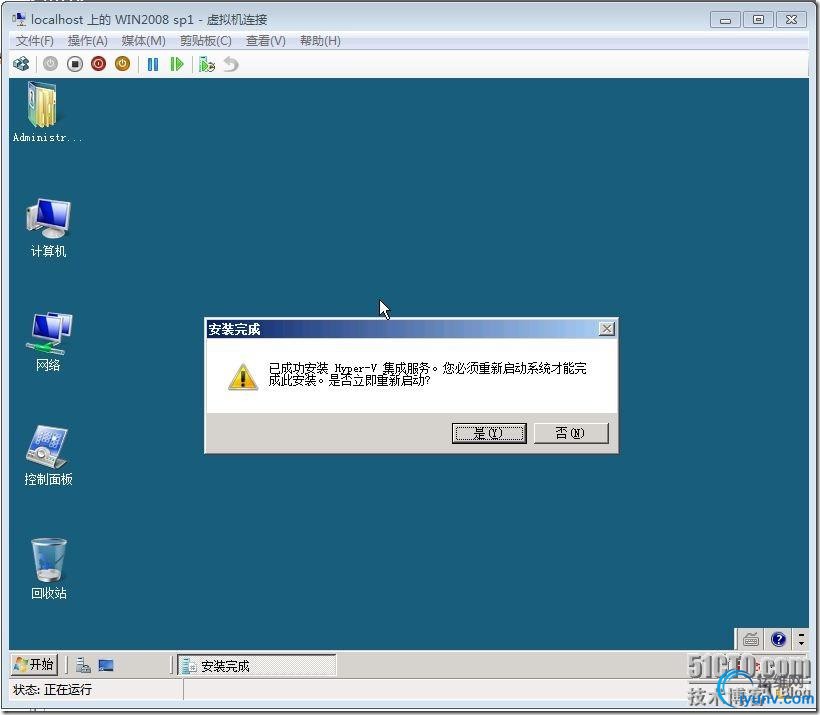Close the 安装完成 dialog
Image resolution: width=820 pixels, height=715 pixels.
(607, 328)
